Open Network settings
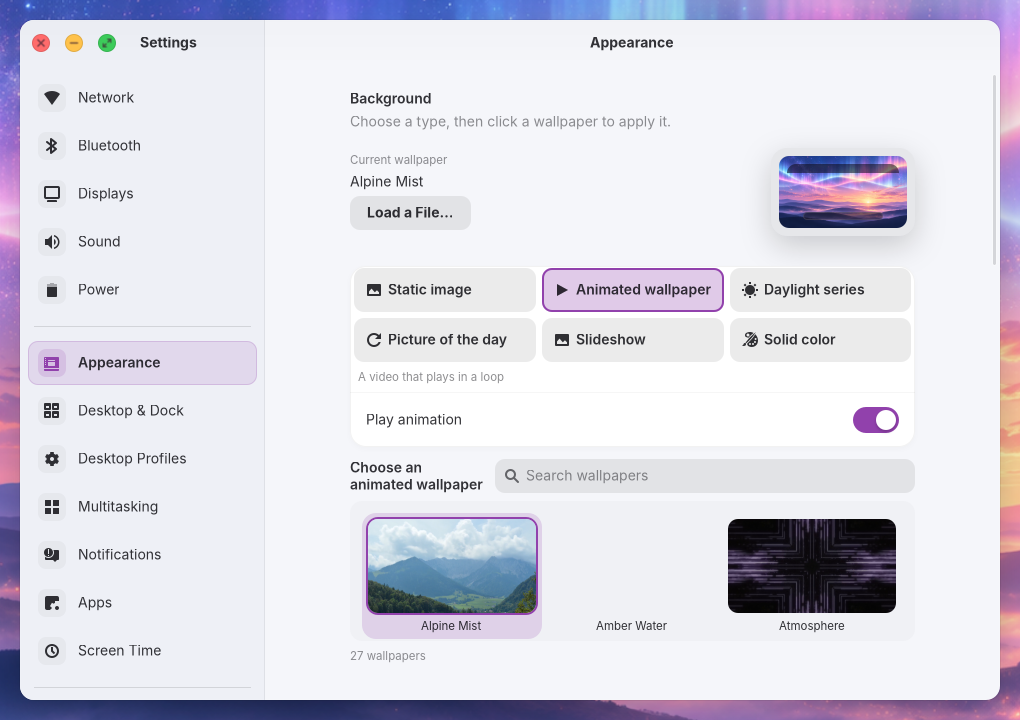Viewport: 1020px width, 720px height. (x=142, y=98)
